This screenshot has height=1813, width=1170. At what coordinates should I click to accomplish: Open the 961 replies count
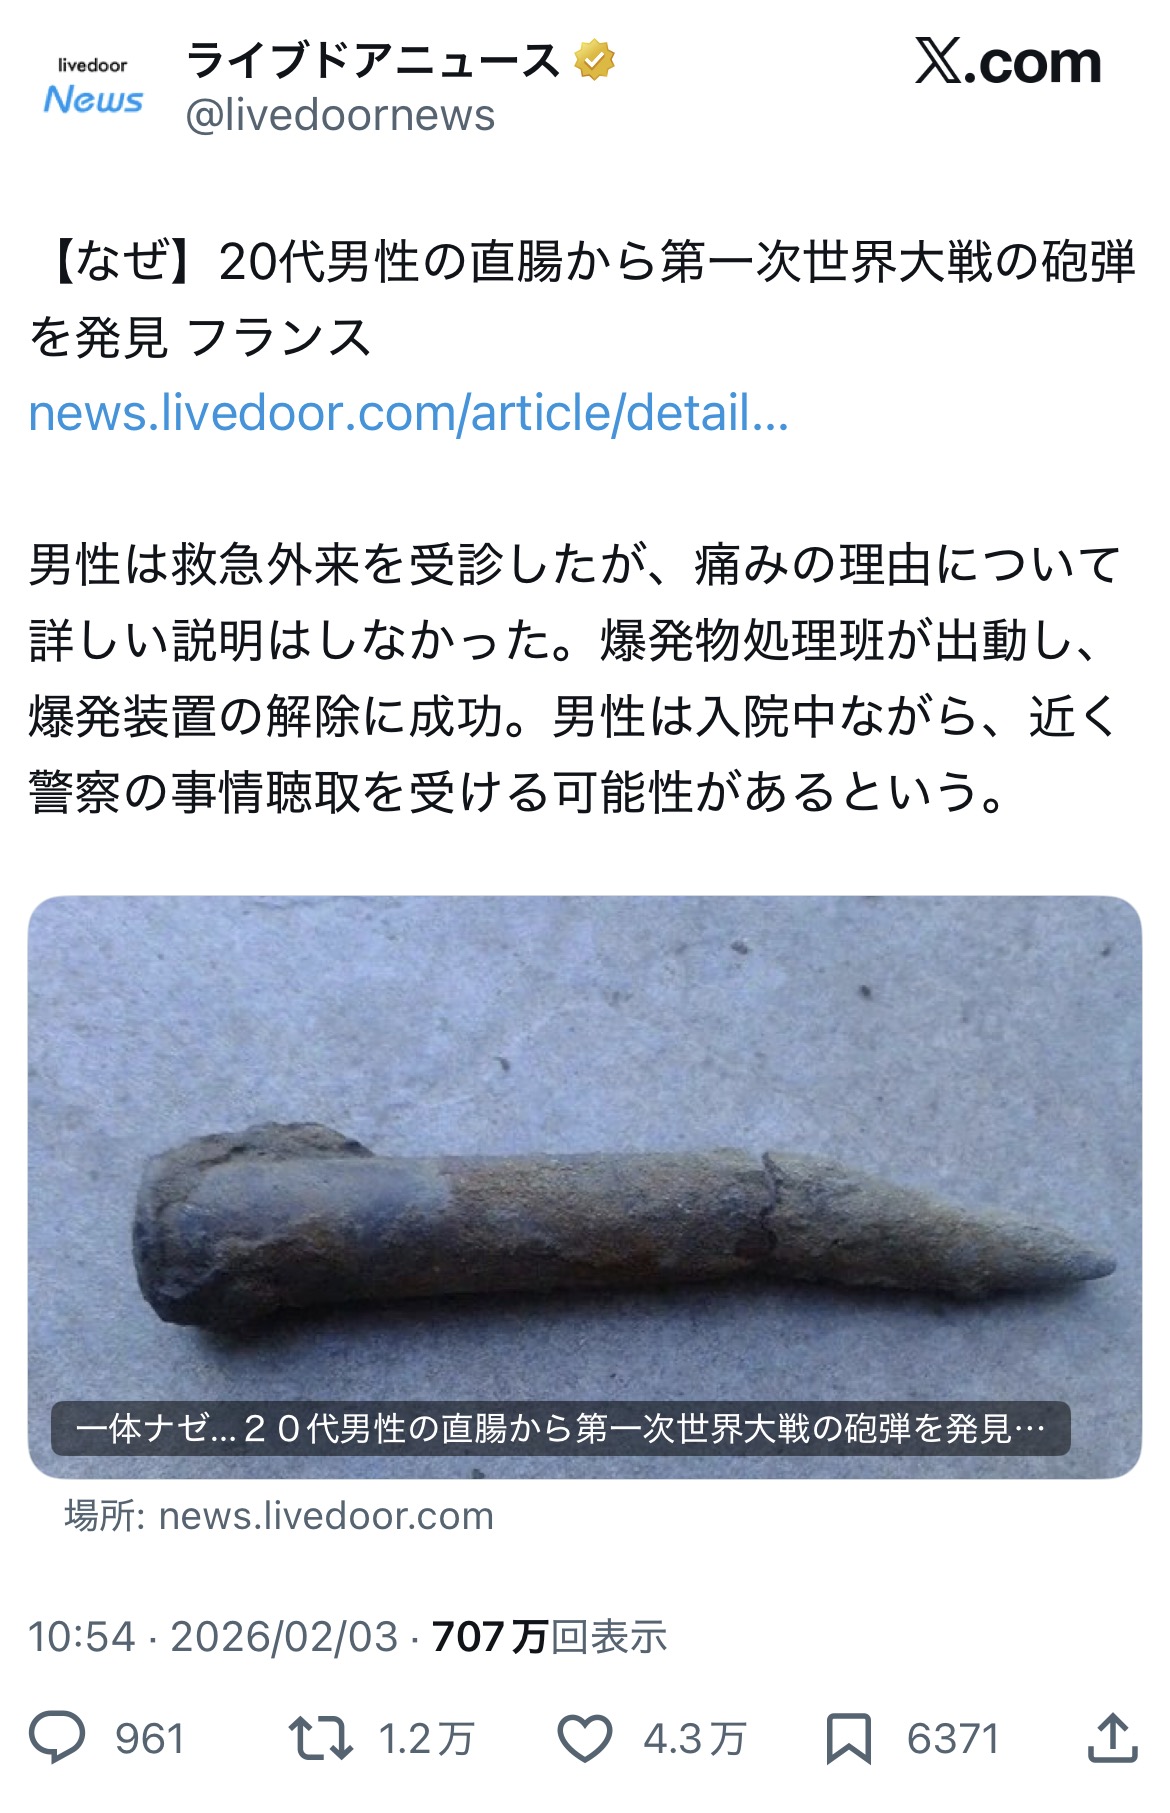click(150, 1739)
